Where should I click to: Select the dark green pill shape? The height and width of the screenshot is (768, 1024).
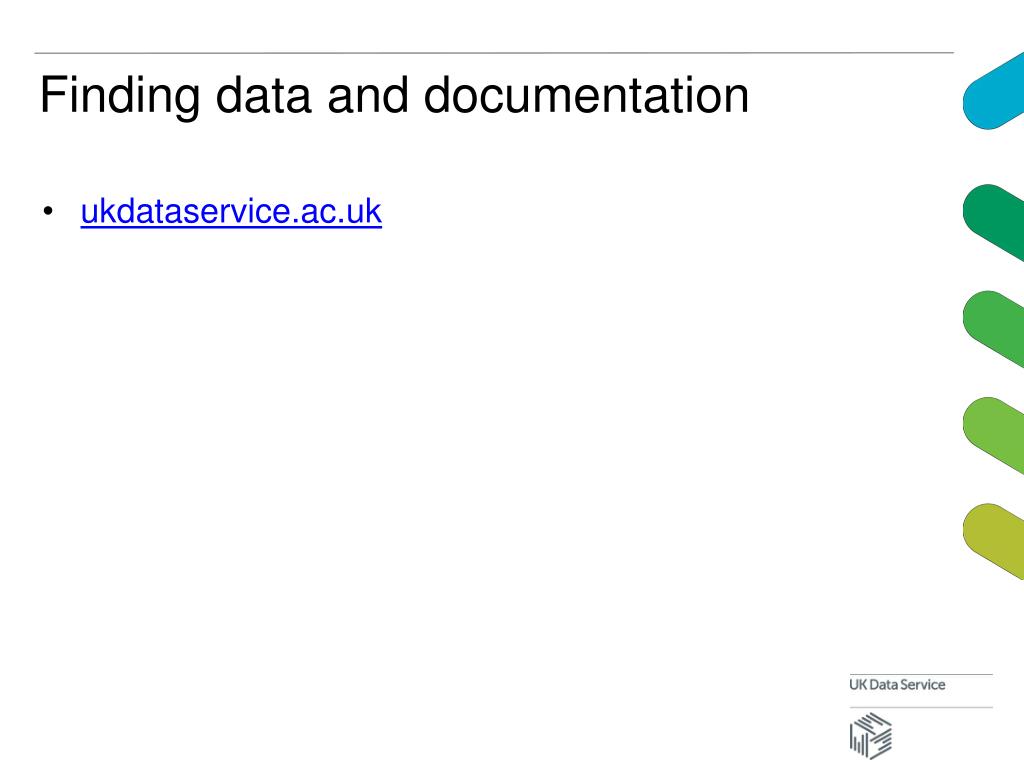pos(995,220)
